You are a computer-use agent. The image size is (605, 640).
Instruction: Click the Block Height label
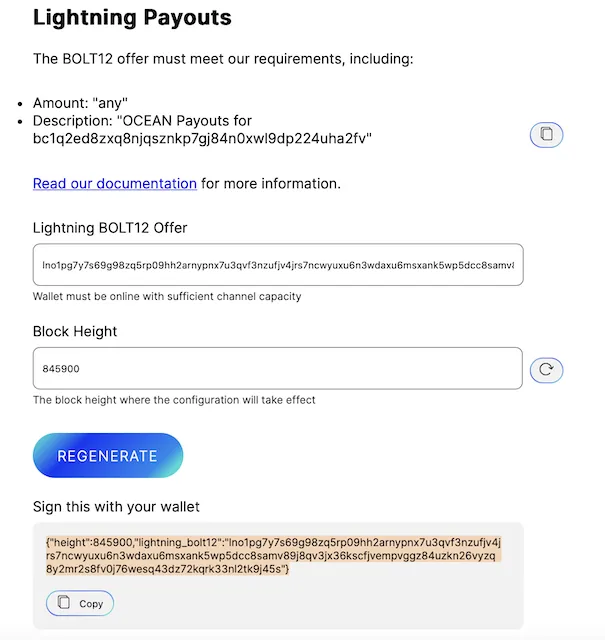pyautogui.click(x=76, y=332)
